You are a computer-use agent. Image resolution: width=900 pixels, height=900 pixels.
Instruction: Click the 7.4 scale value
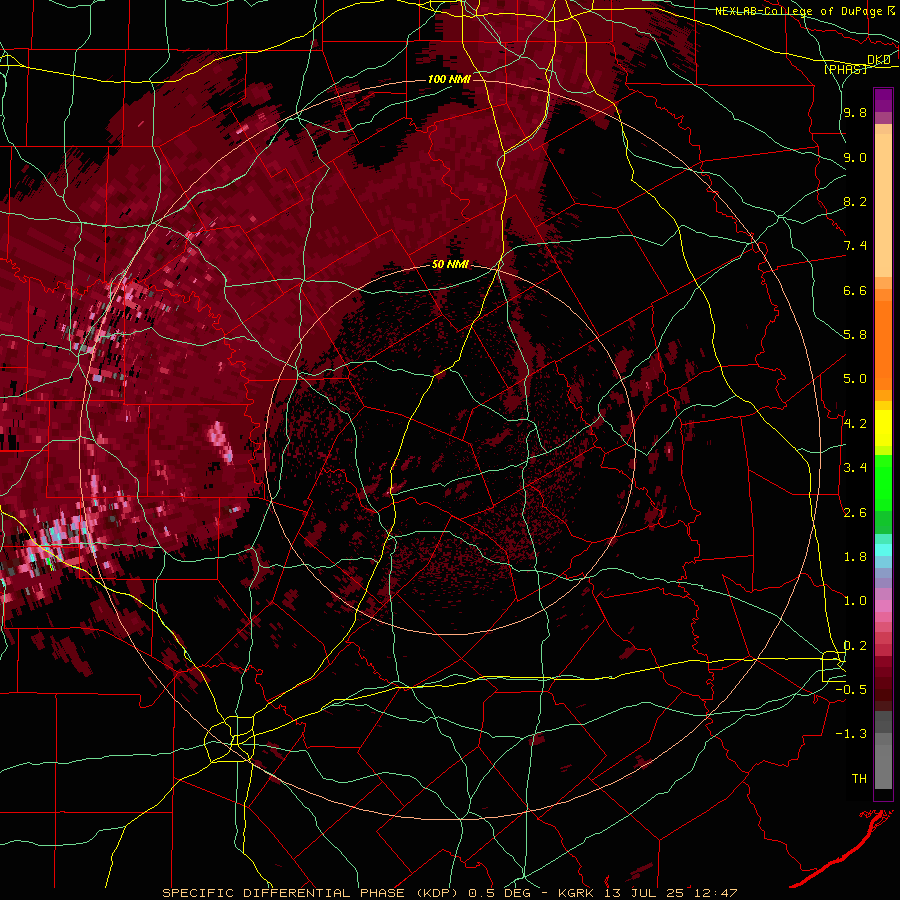[855, 246]
